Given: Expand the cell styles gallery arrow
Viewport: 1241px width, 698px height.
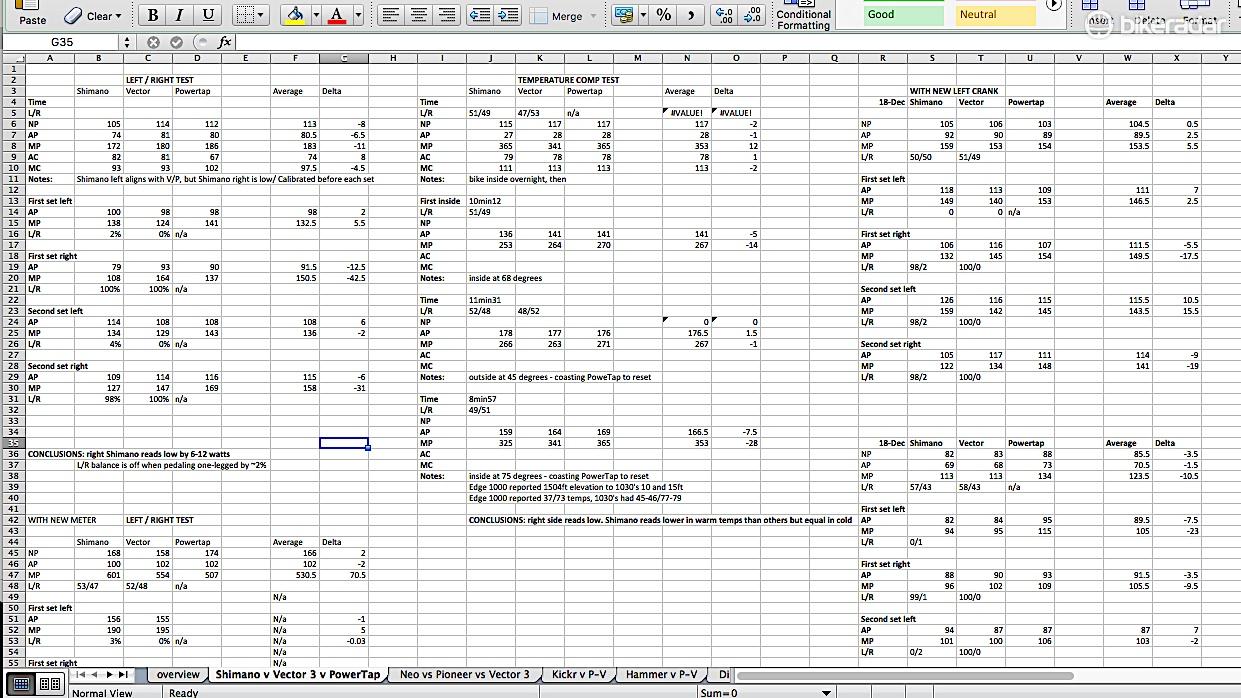Looking at the screenshot, I should pyautogui.click(x=1052, y=5).
